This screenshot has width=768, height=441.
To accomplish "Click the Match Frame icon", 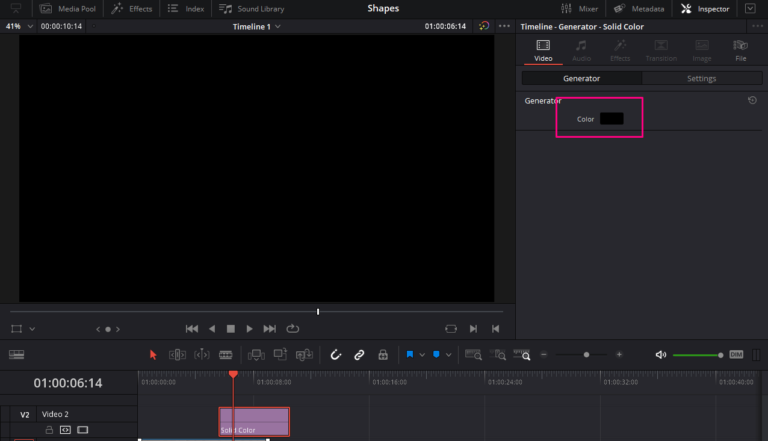I will (x=451, y=329).
